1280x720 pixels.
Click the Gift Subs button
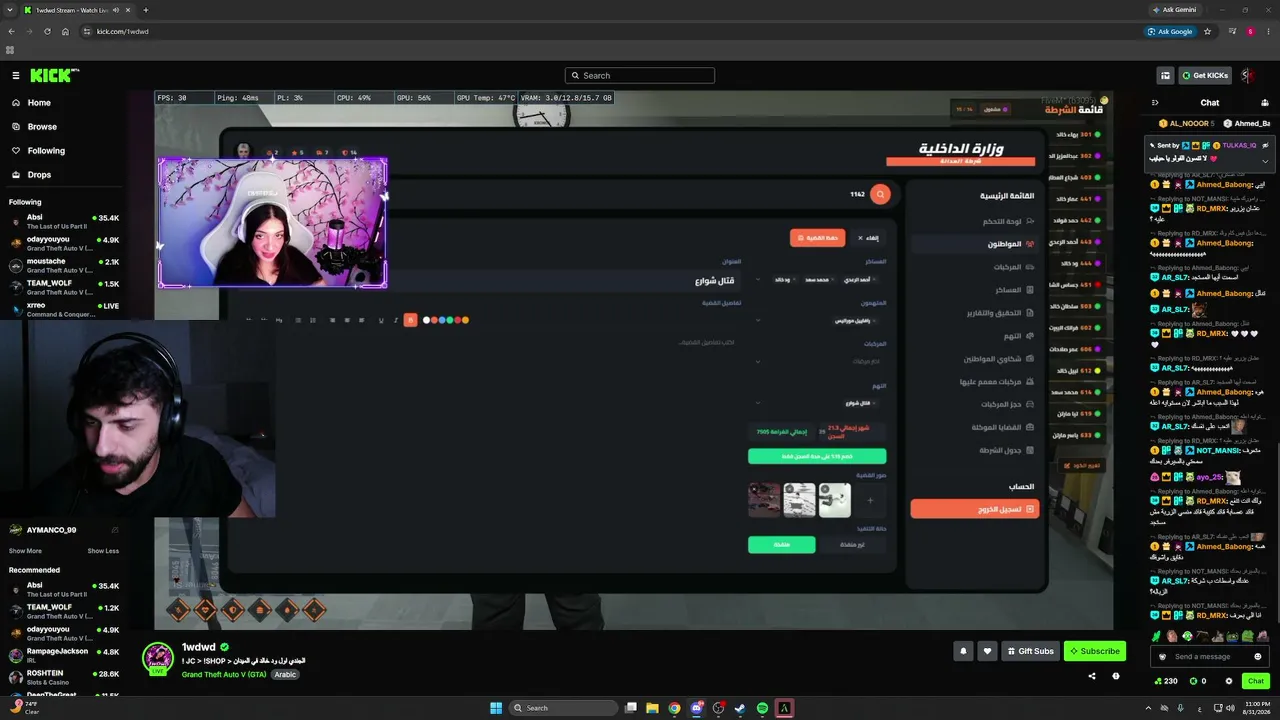(1030, 651)
